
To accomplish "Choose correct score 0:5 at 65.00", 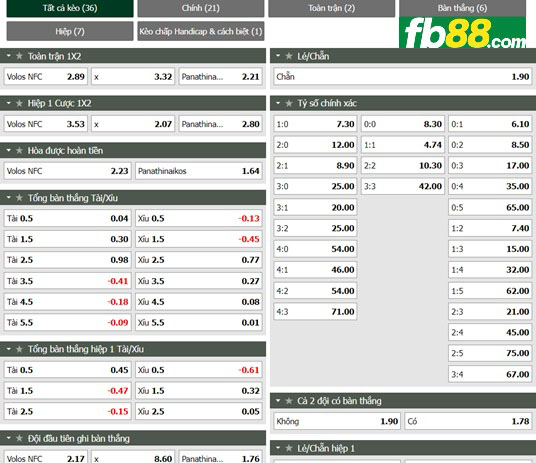I will pos(490,207).
